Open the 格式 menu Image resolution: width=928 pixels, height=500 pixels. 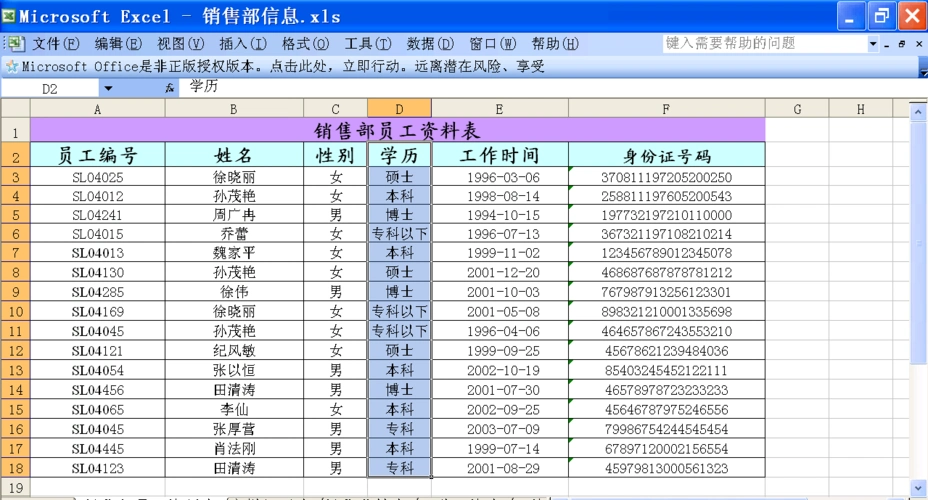click(x=305, y=44)
